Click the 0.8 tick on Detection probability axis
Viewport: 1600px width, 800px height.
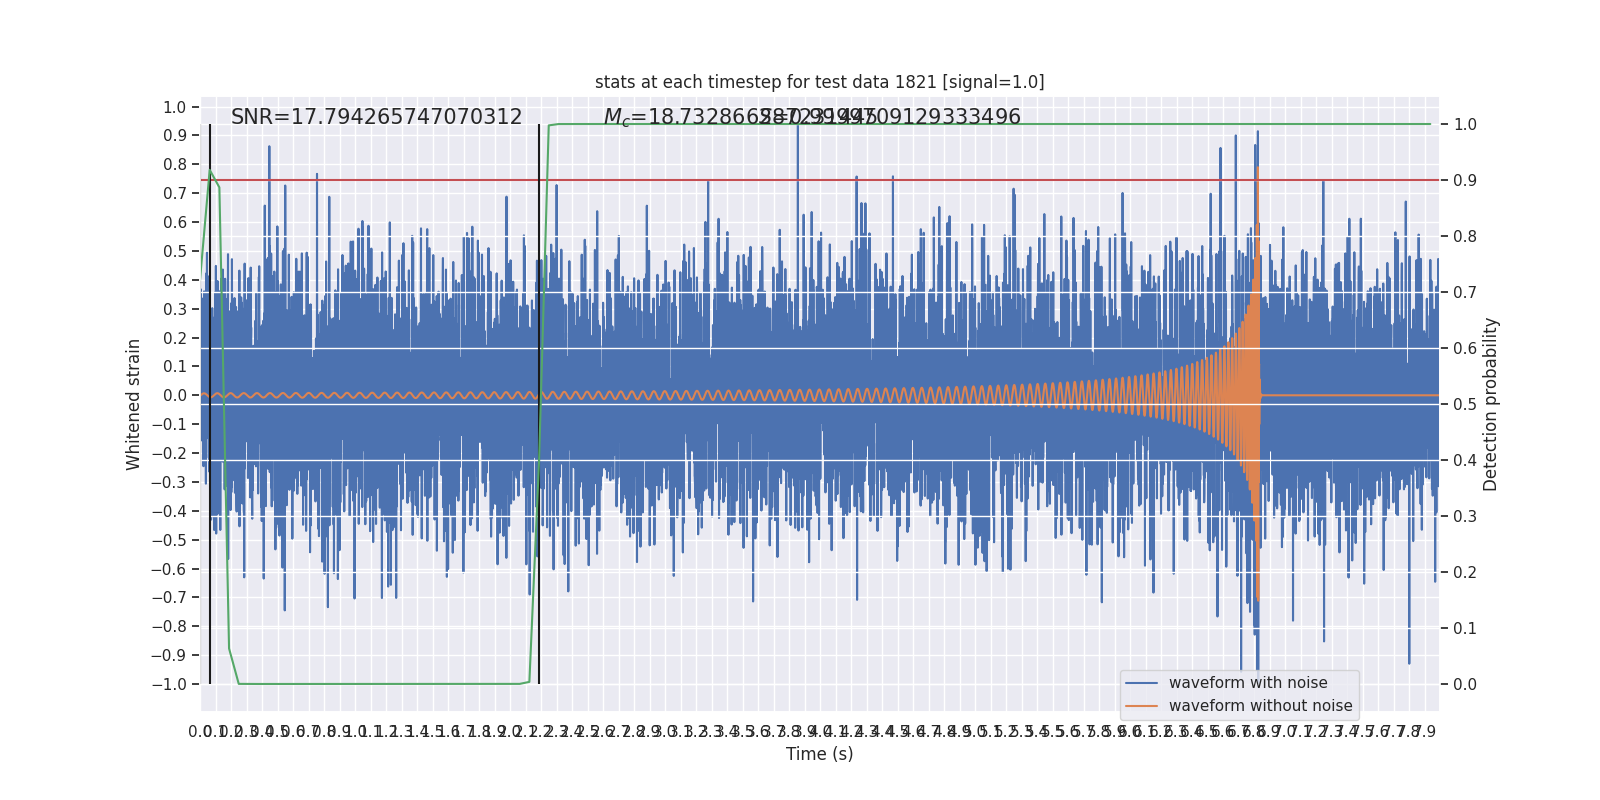tap(1465, 237)
